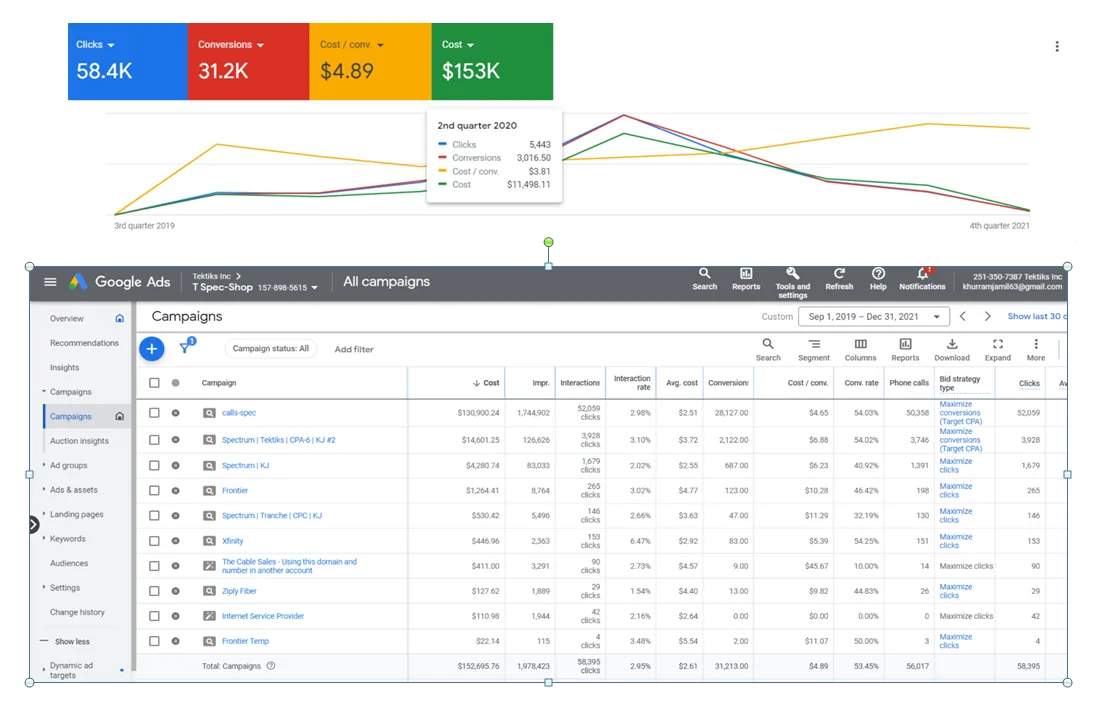Open the Columns icon in table toolbar

click(x=860, y=345)
